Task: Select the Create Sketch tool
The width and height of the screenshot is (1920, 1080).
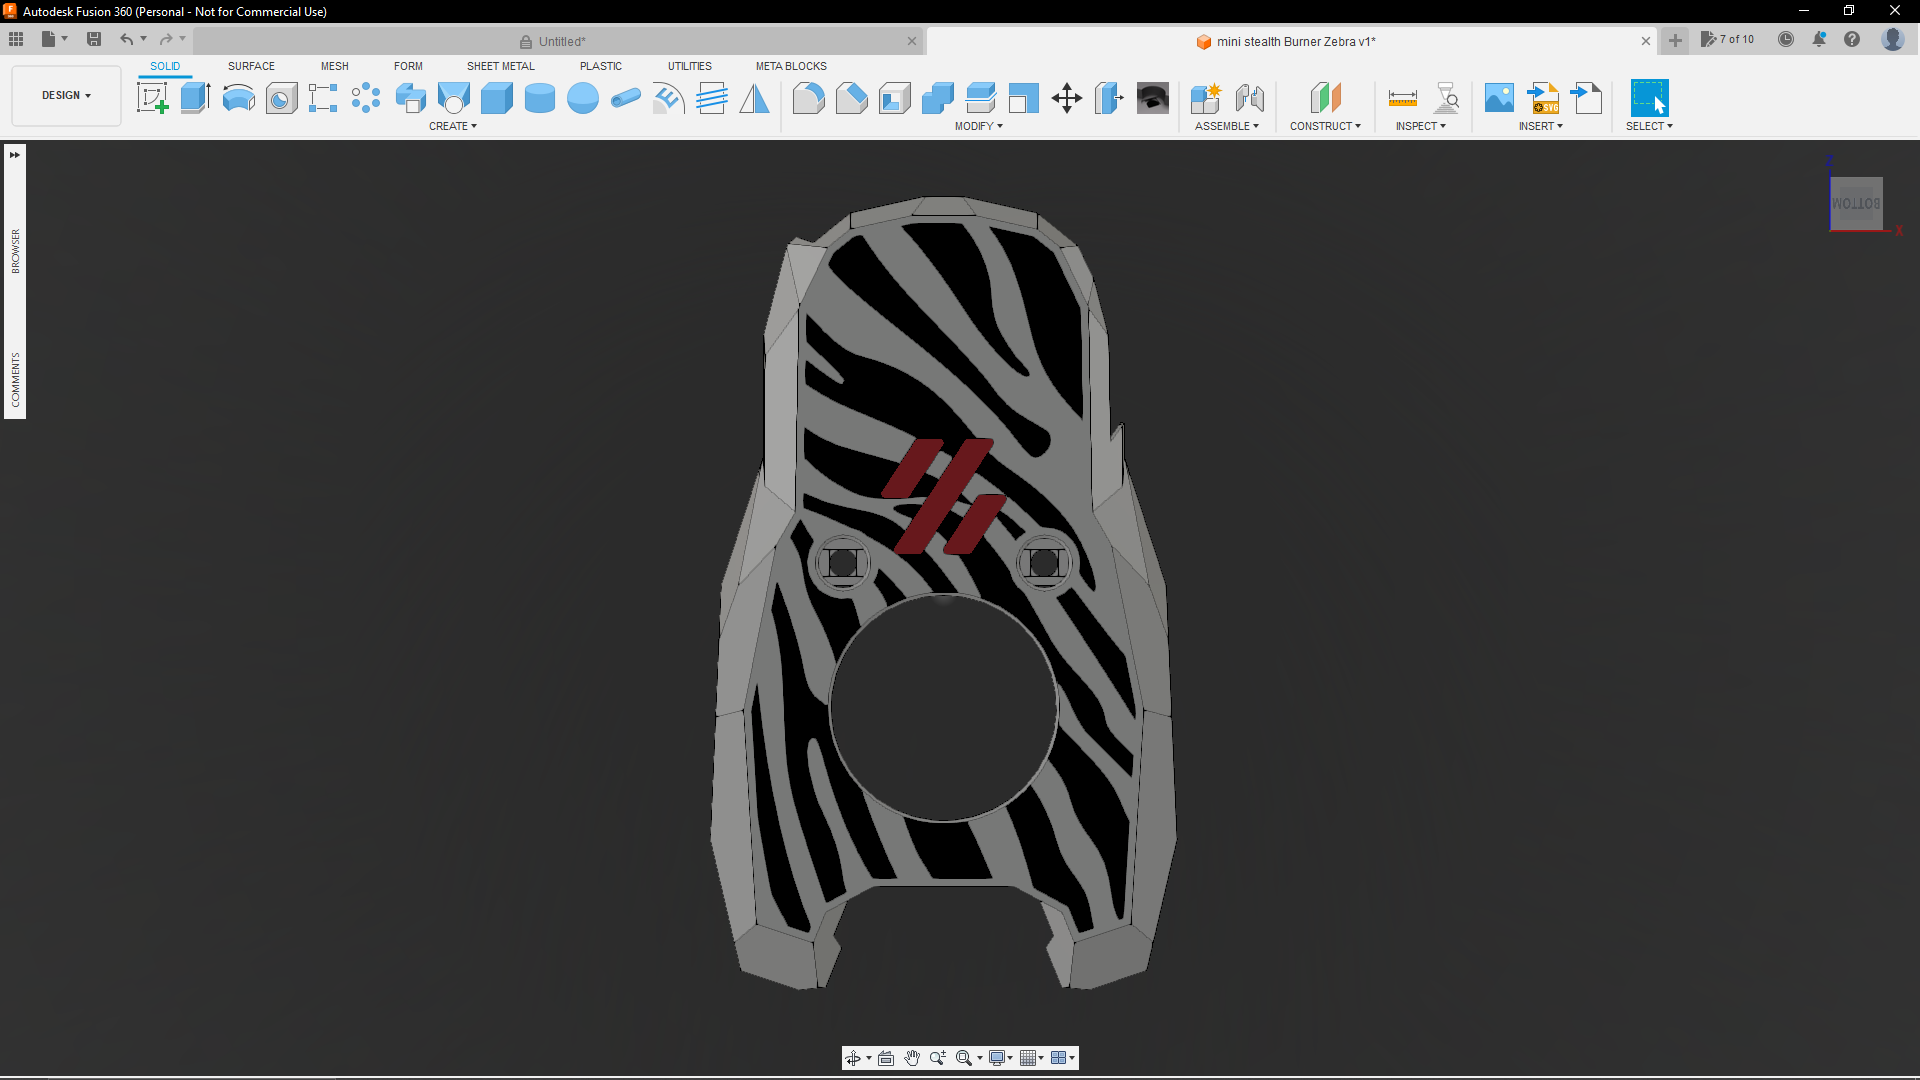Action: coord(152,97)
